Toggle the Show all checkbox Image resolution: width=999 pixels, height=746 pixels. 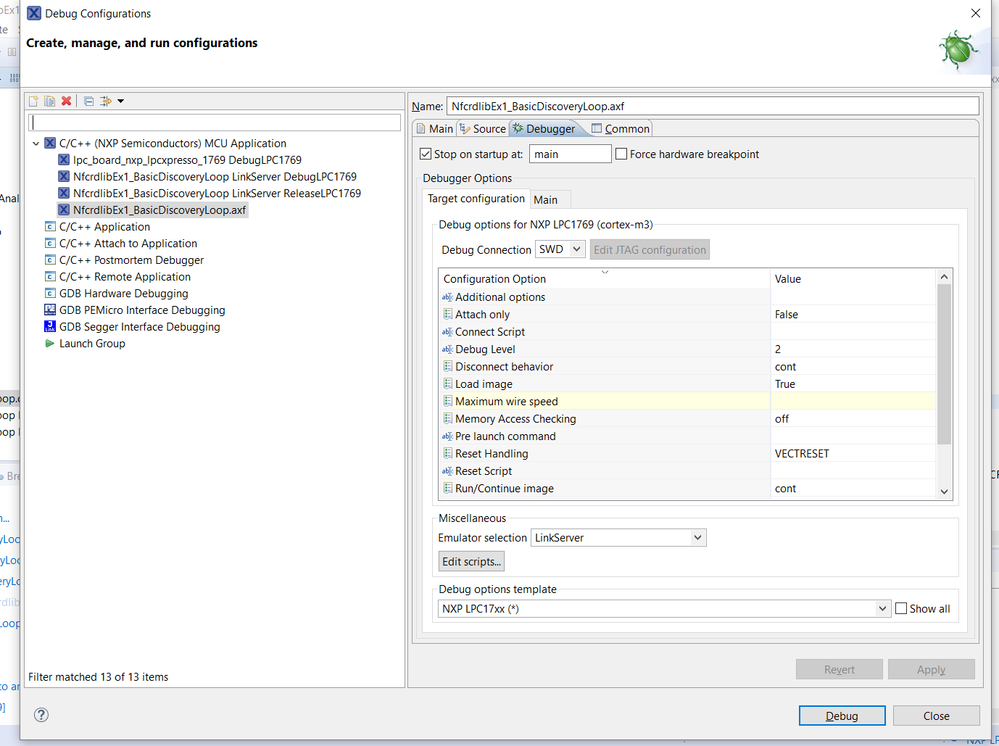(901, 608)
